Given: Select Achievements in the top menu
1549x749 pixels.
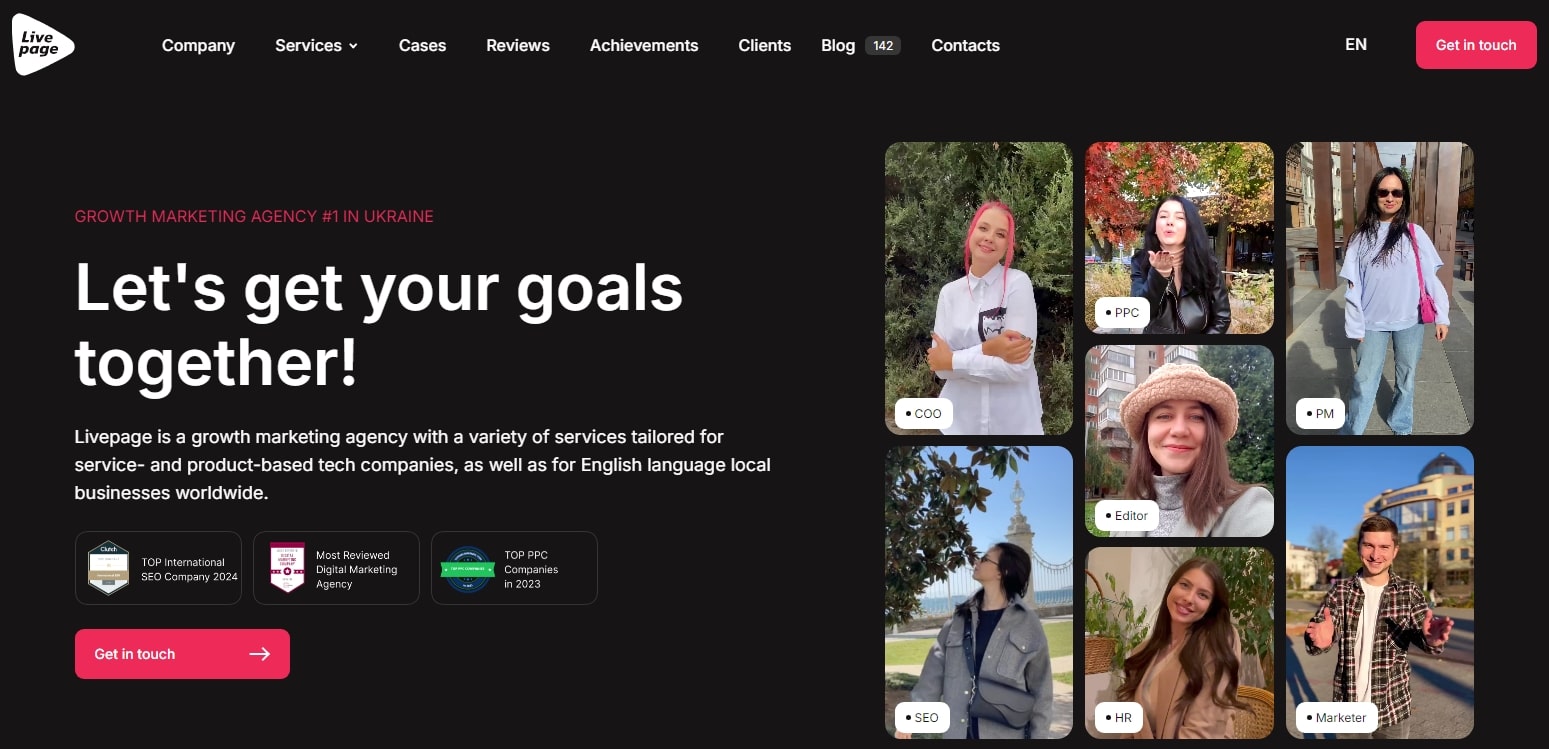Looking at the screenshot, I should coord(644,45).
